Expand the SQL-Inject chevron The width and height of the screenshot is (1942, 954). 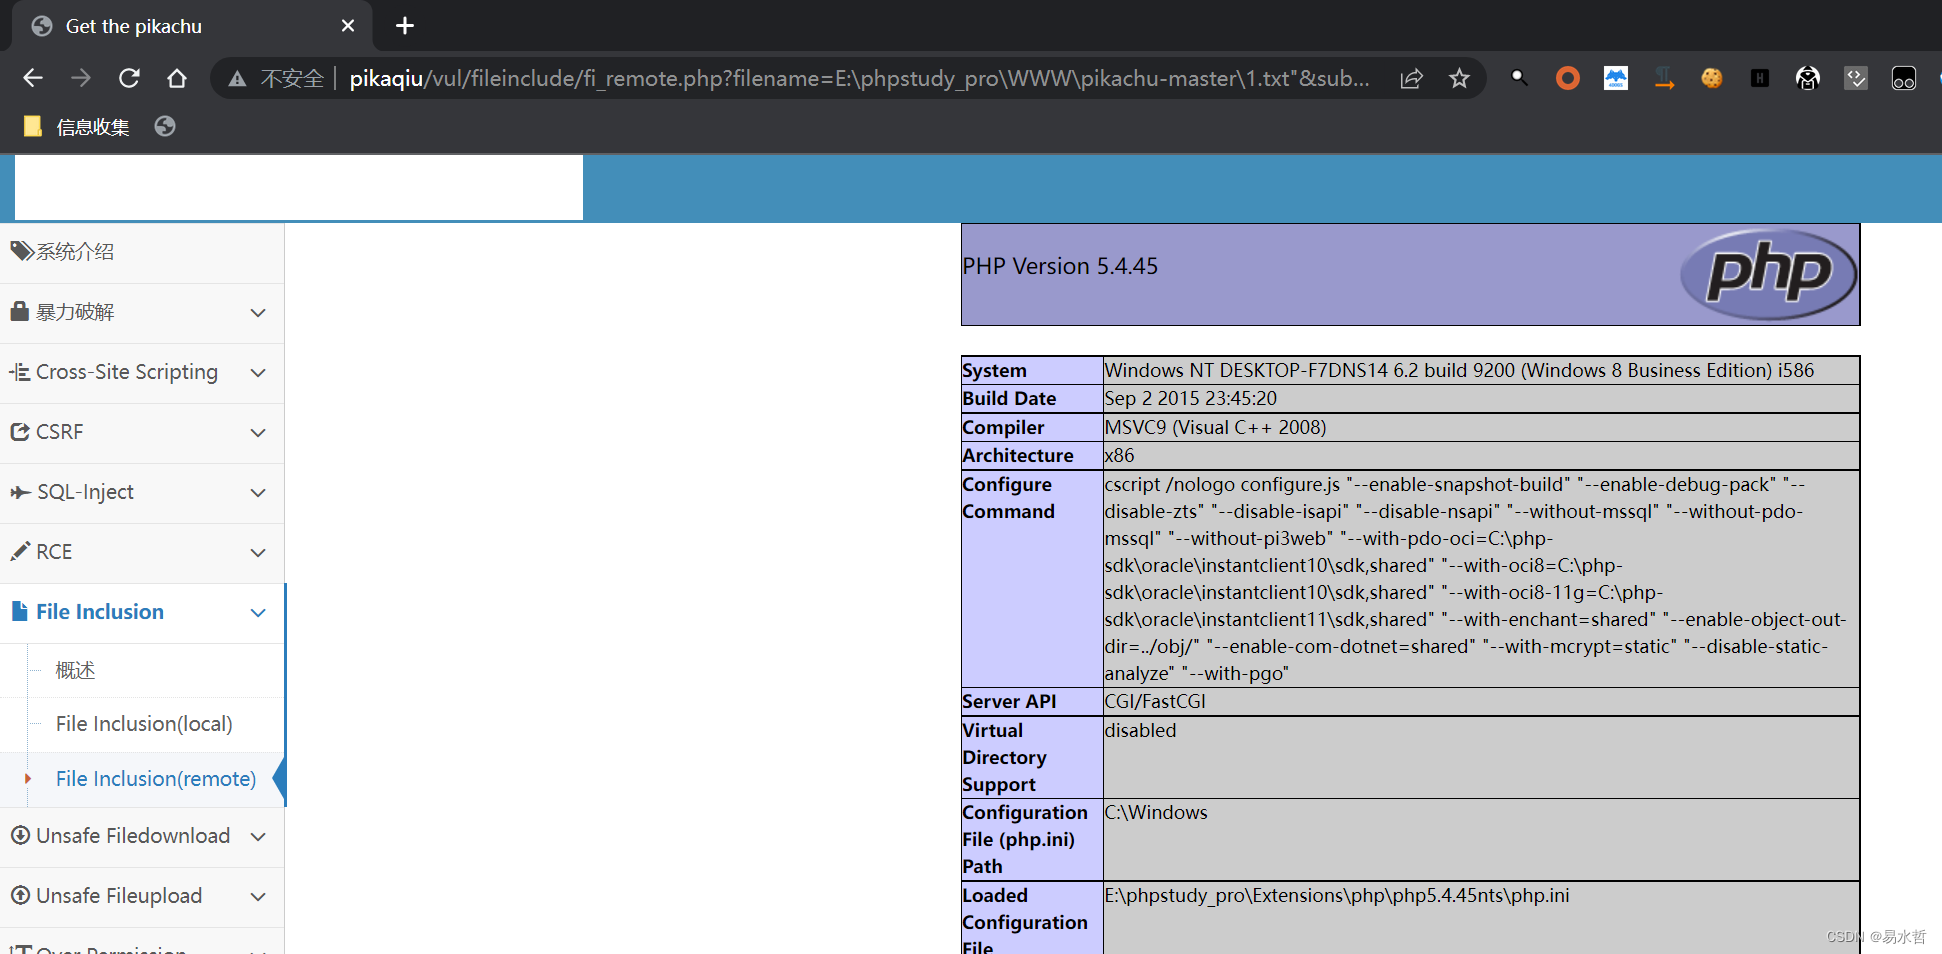coord(258,493)
